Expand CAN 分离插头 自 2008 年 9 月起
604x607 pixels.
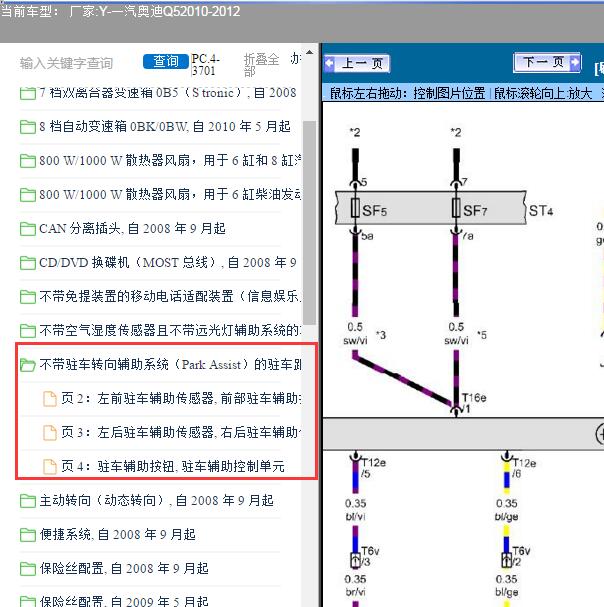click(x=132, y=228)
